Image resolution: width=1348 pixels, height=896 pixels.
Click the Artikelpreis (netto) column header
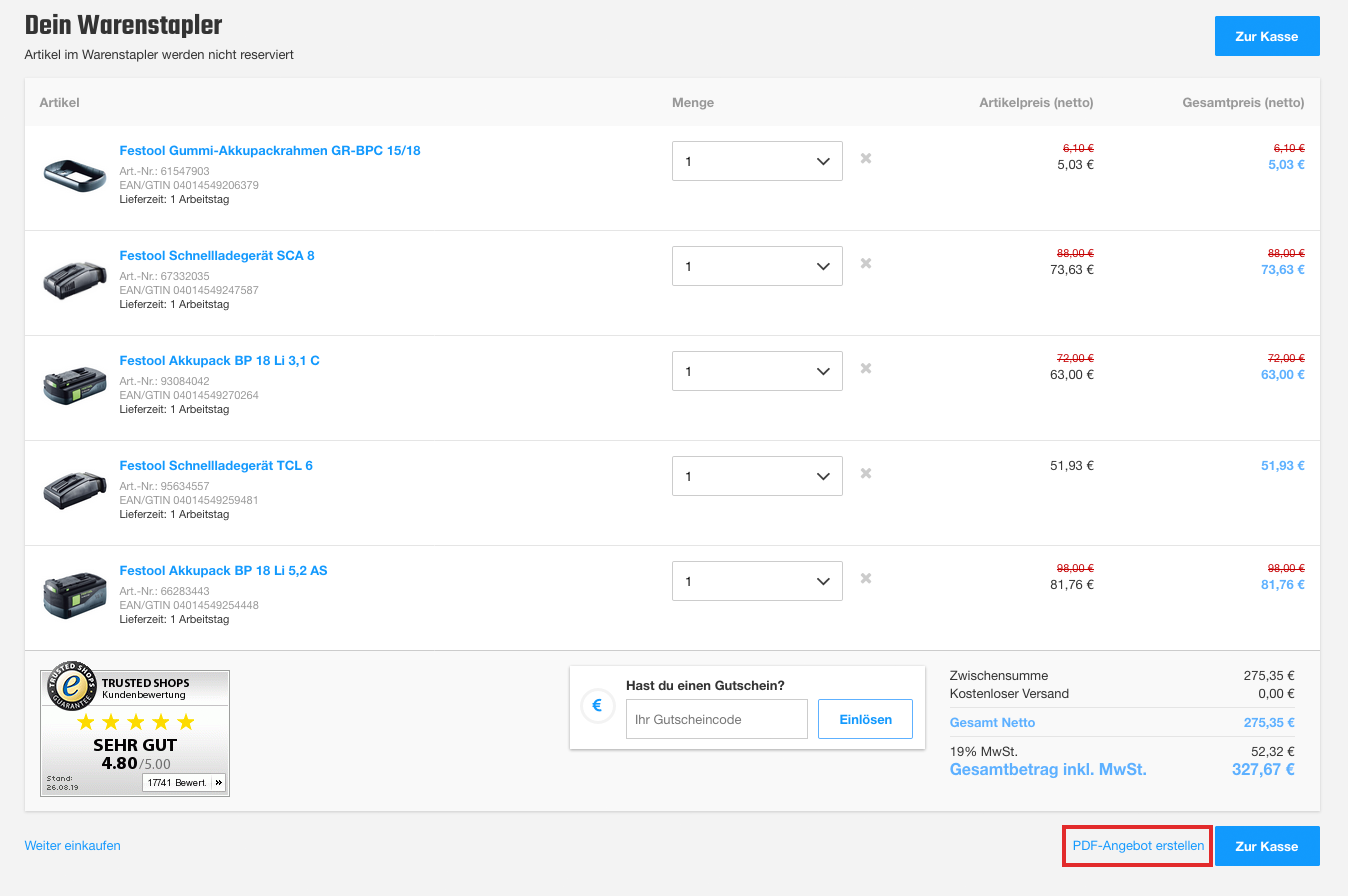click(x=1036, y=103)
